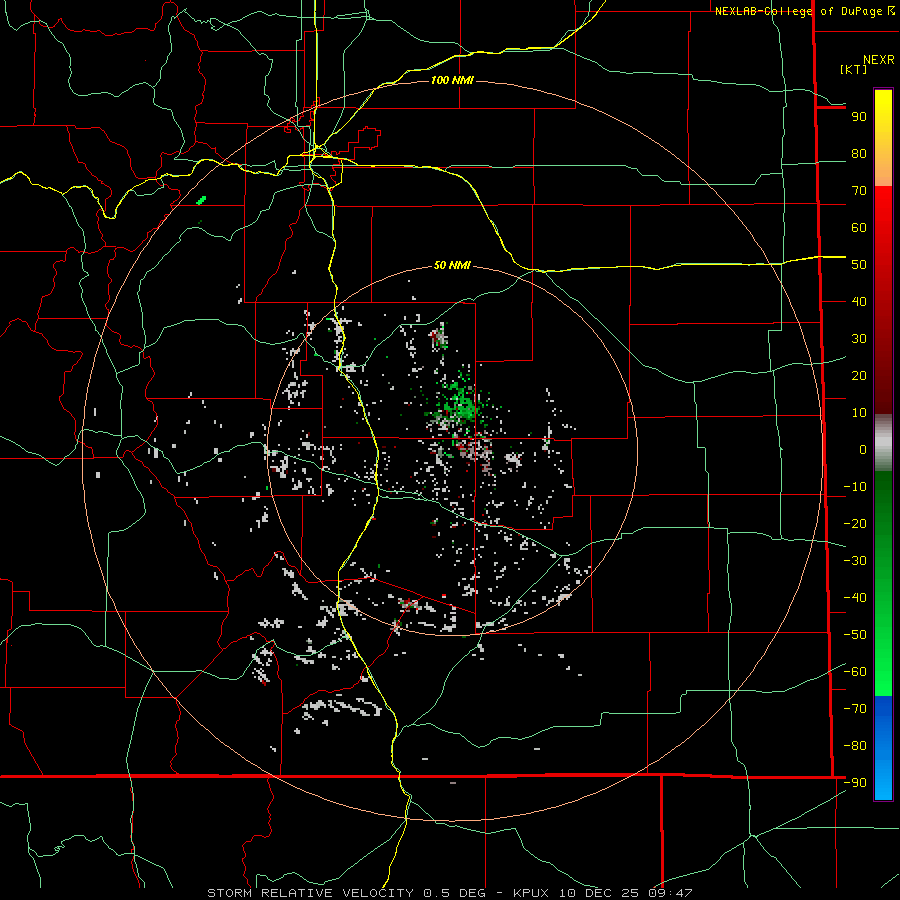Click the -70 tick label on velocity scale
The width and height of the screenshot is (900, 900).
[x=855, y=709]
